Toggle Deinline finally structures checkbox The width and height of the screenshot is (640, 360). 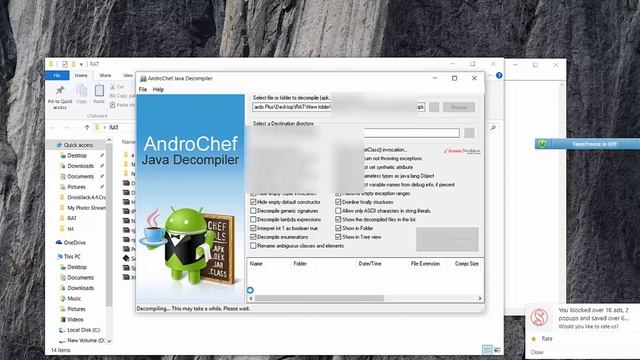(338, 202)
